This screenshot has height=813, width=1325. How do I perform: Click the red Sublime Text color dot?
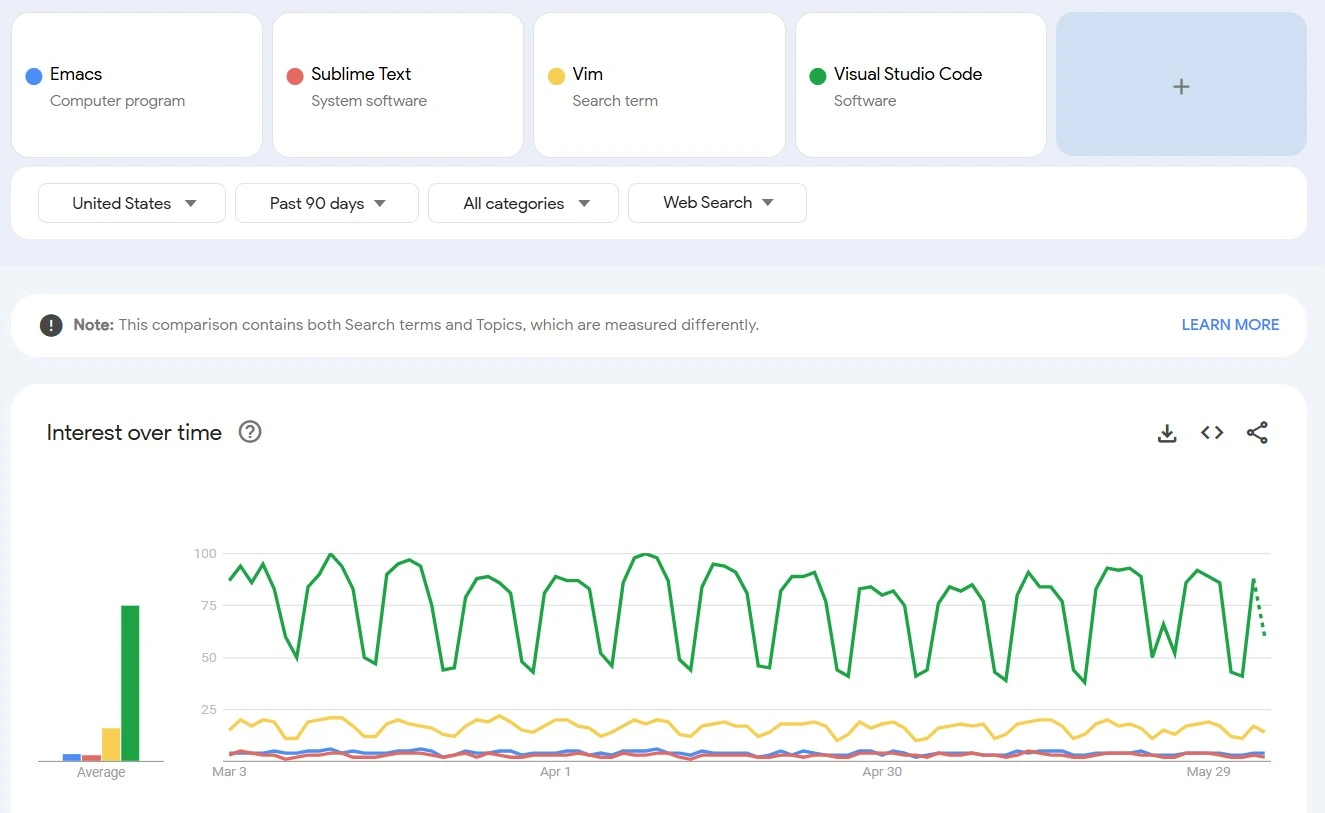(x=295, y=76)
